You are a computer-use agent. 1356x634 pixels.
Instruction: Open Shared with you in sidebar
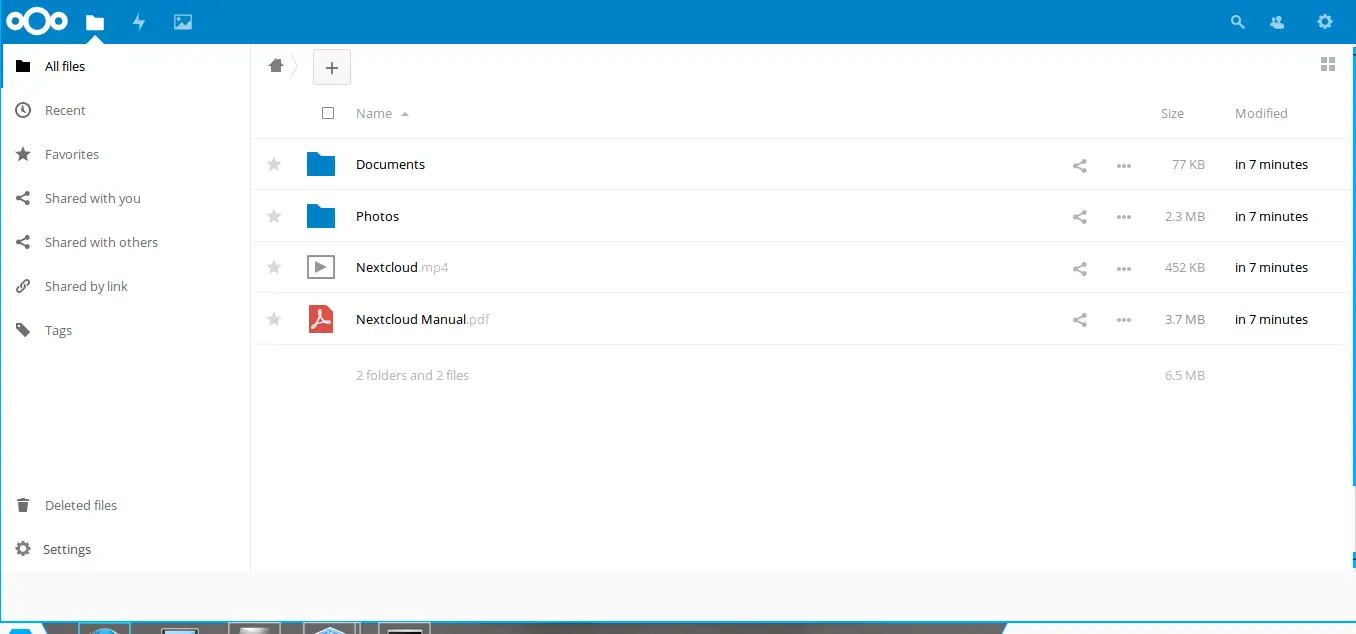[125, 198]
